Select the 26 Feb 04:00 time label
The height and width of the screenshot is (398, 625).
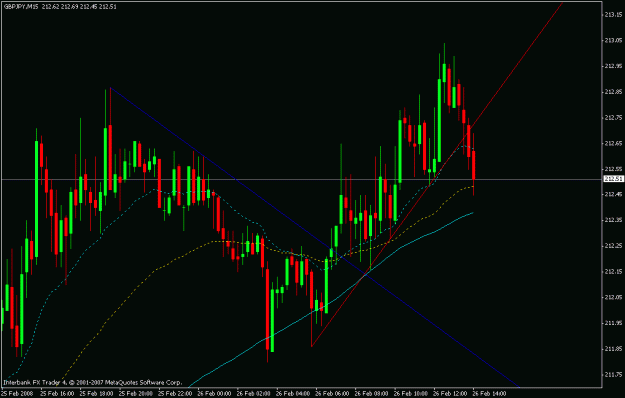click(293, 394)
